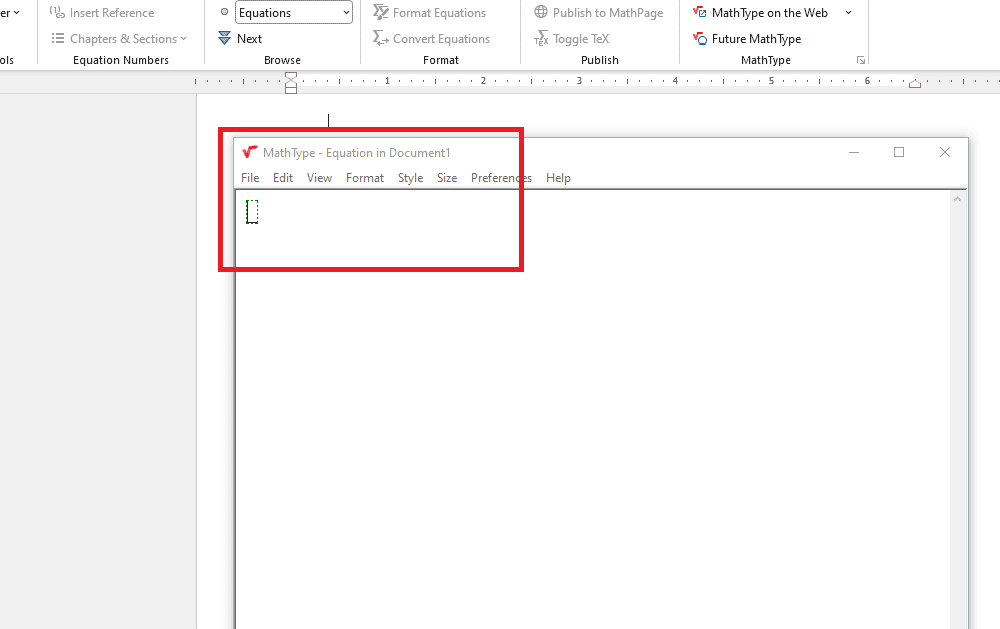Open MathType on the Web

point(760,12)
